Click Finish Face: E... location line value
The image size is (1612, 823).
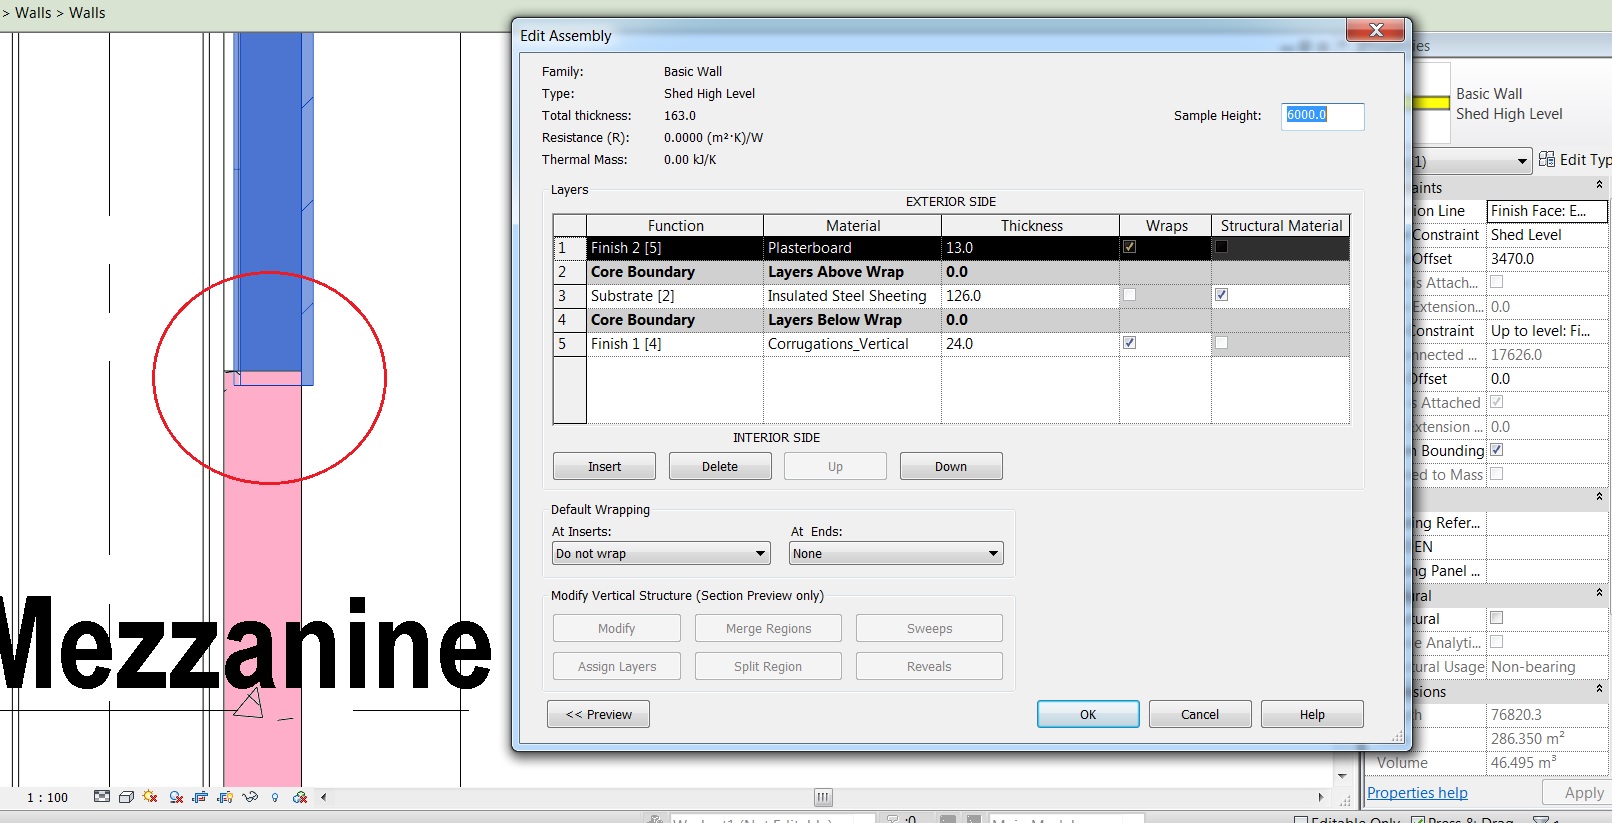(1547, 211)
